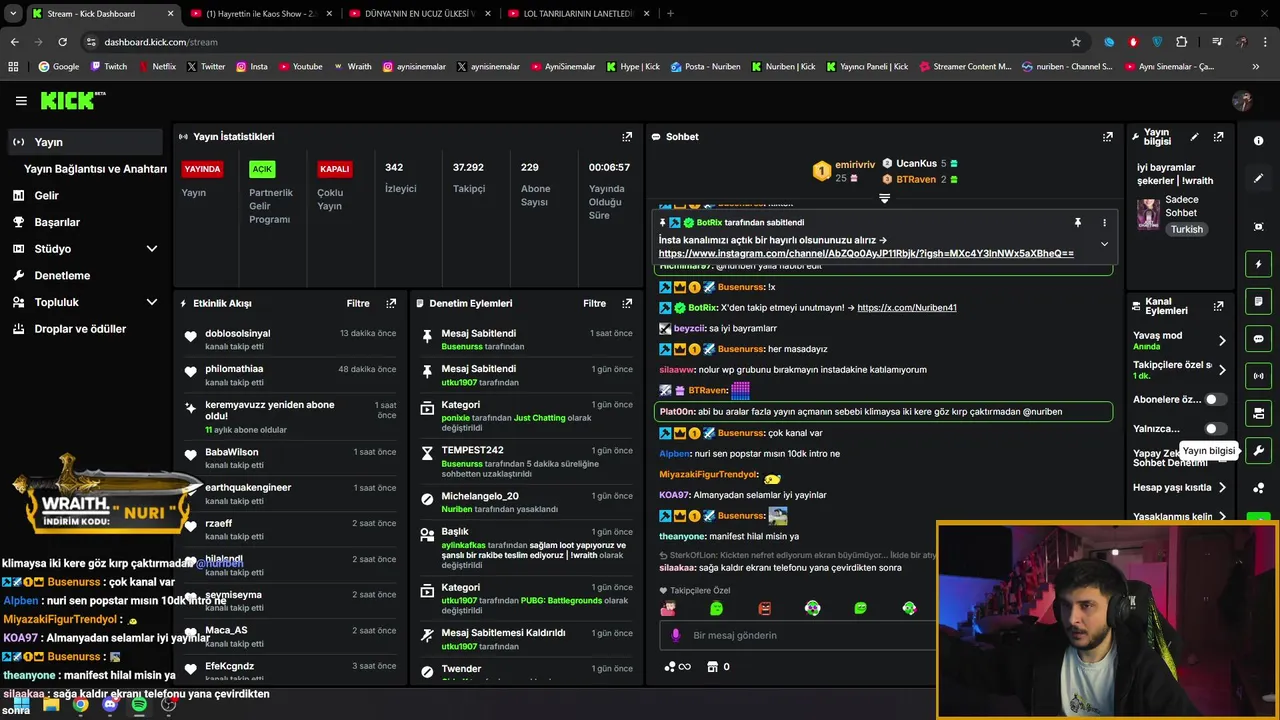Click the shop icon below message box
The width and height of the screenshot is (1280, 720).
(712, 666)
